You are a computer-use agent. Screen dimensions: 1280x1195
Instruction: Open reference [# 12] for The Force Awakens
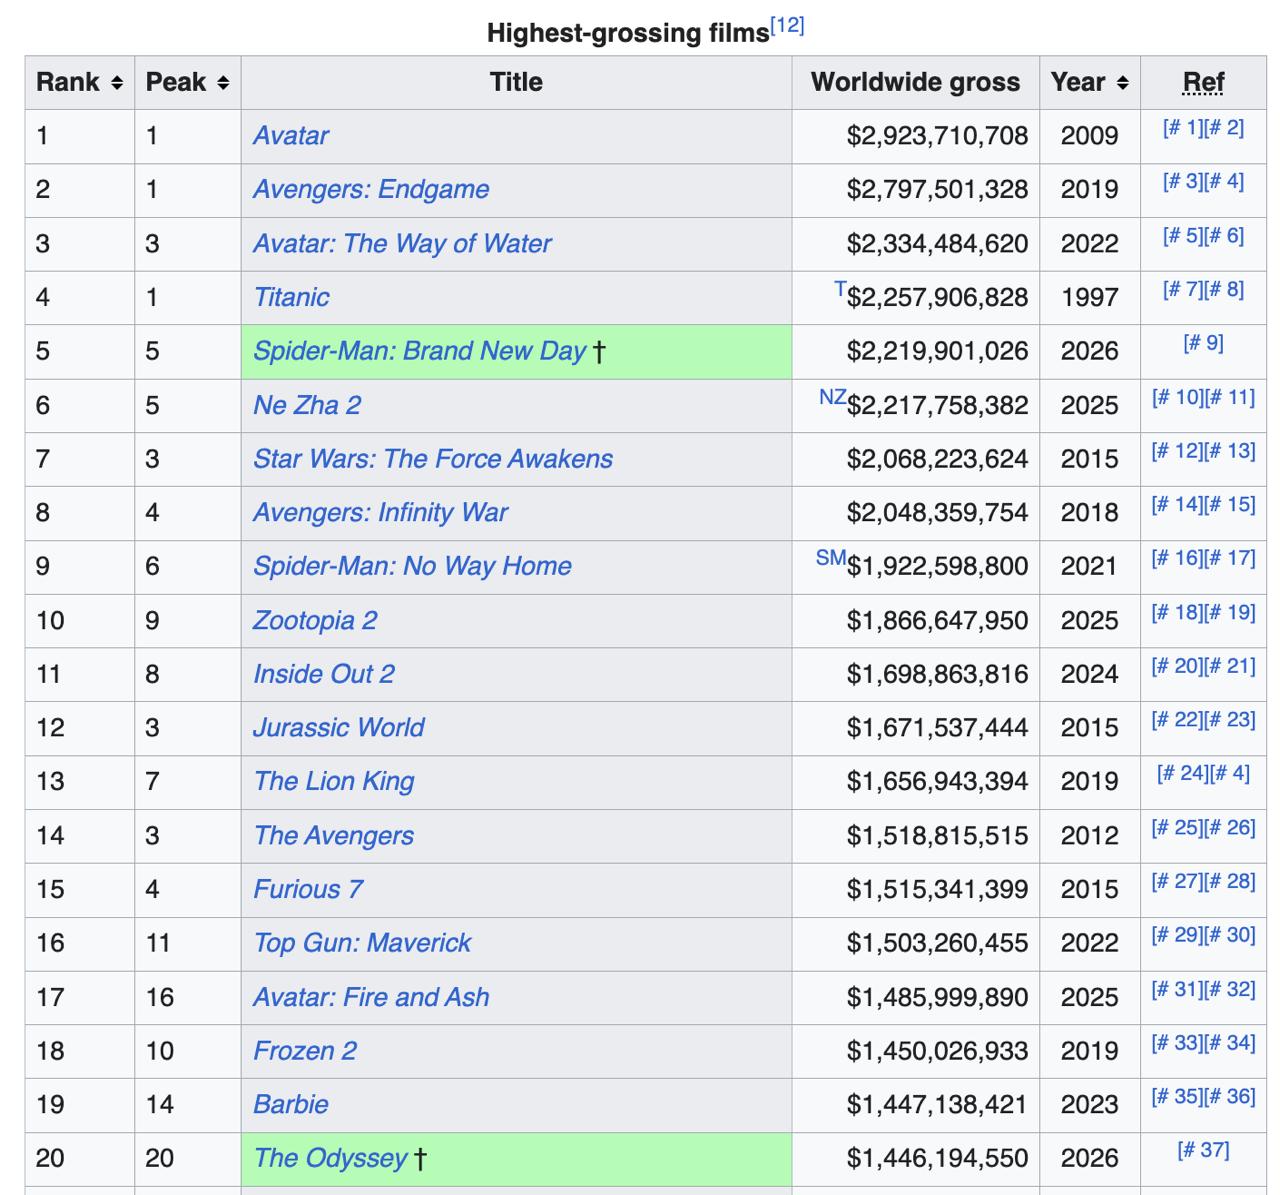pos(1178,451)
